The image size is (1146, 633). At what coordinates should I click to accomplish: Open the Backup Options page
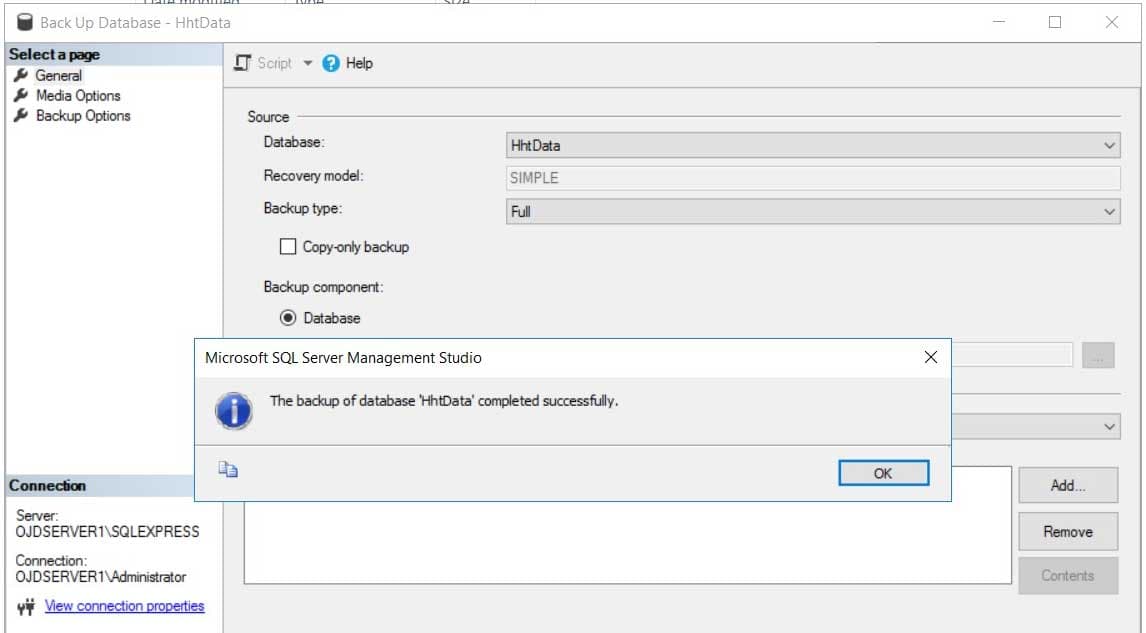click(x=83, y=115)
